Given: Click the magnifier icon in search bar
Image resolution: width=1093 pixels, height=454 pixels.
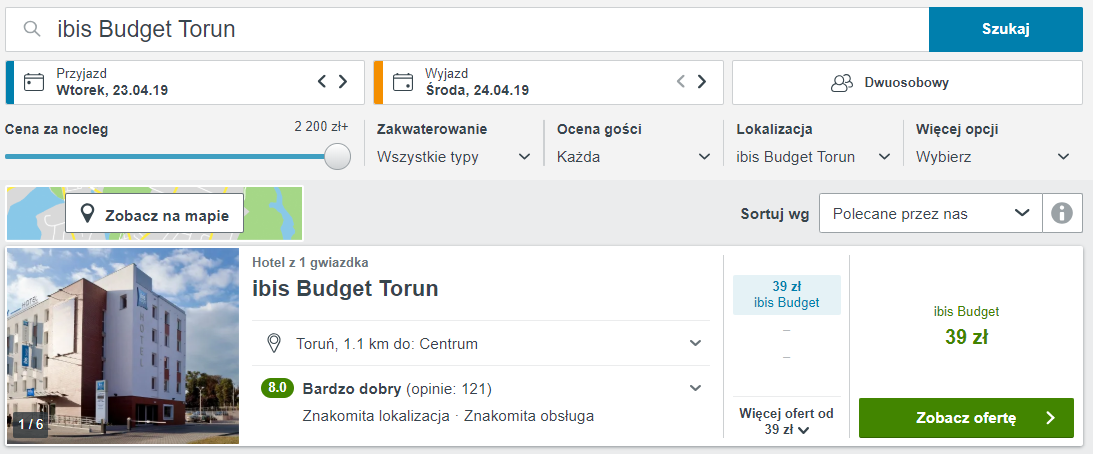Looking at the screenshot, I should [x=31, y=29].
